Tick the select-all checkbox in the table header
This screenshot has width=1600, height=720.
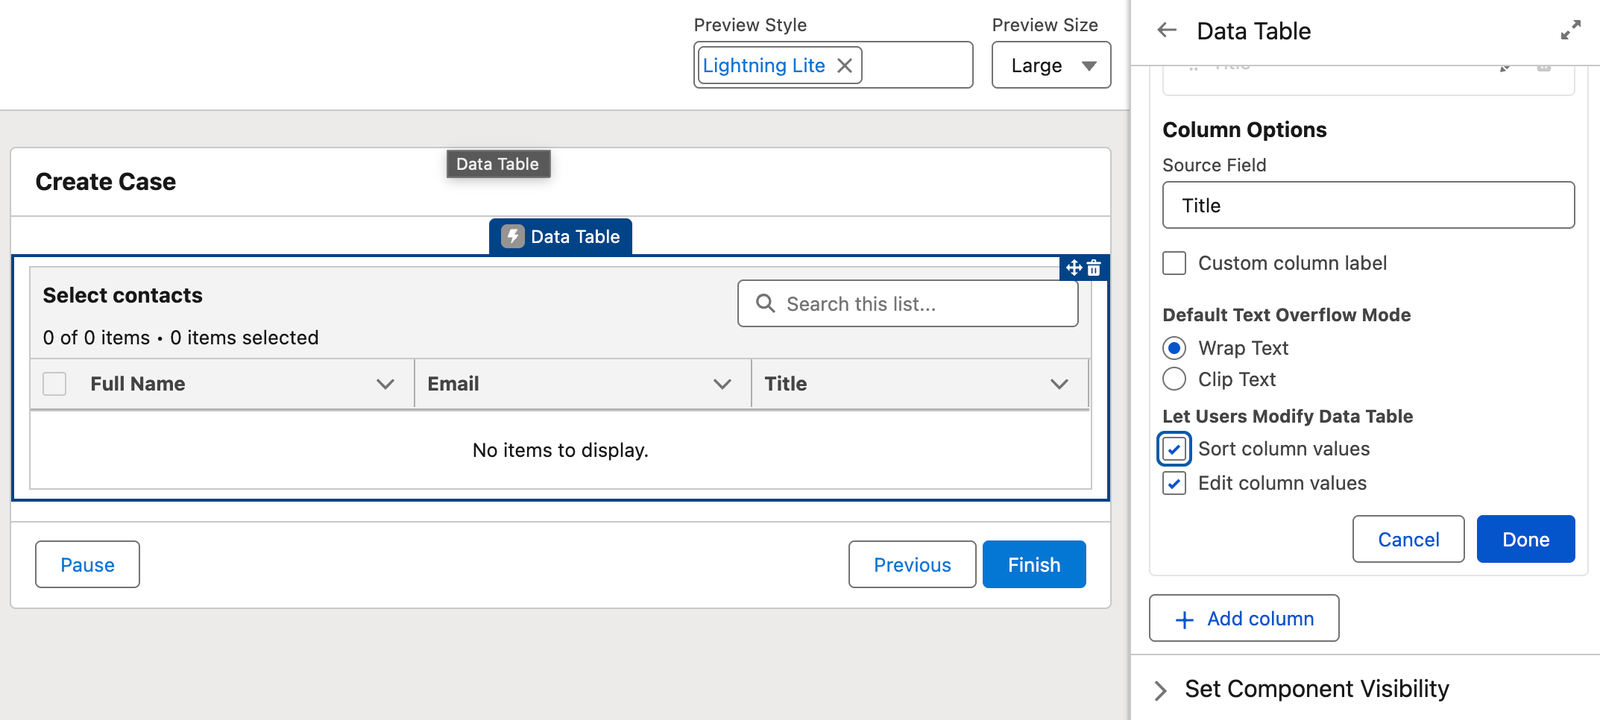point(55,384)
